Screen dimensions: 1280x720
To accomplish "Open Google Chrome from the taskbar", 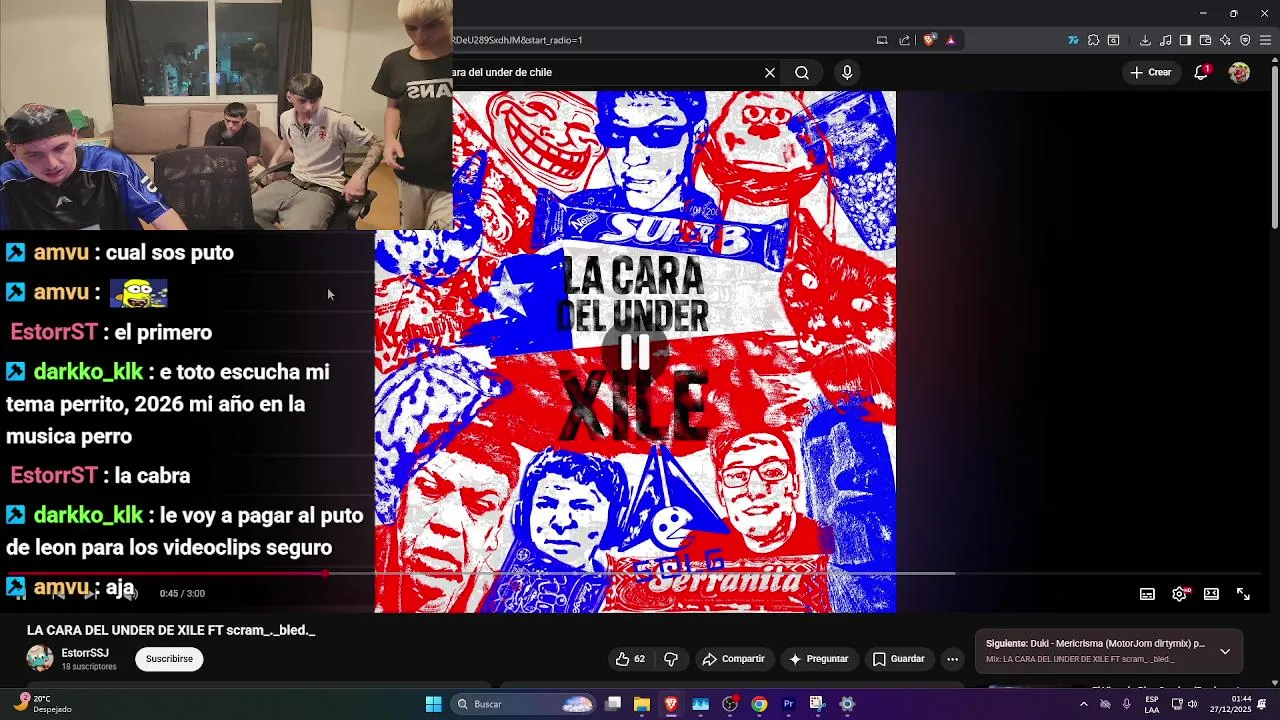I will [759, 704].
